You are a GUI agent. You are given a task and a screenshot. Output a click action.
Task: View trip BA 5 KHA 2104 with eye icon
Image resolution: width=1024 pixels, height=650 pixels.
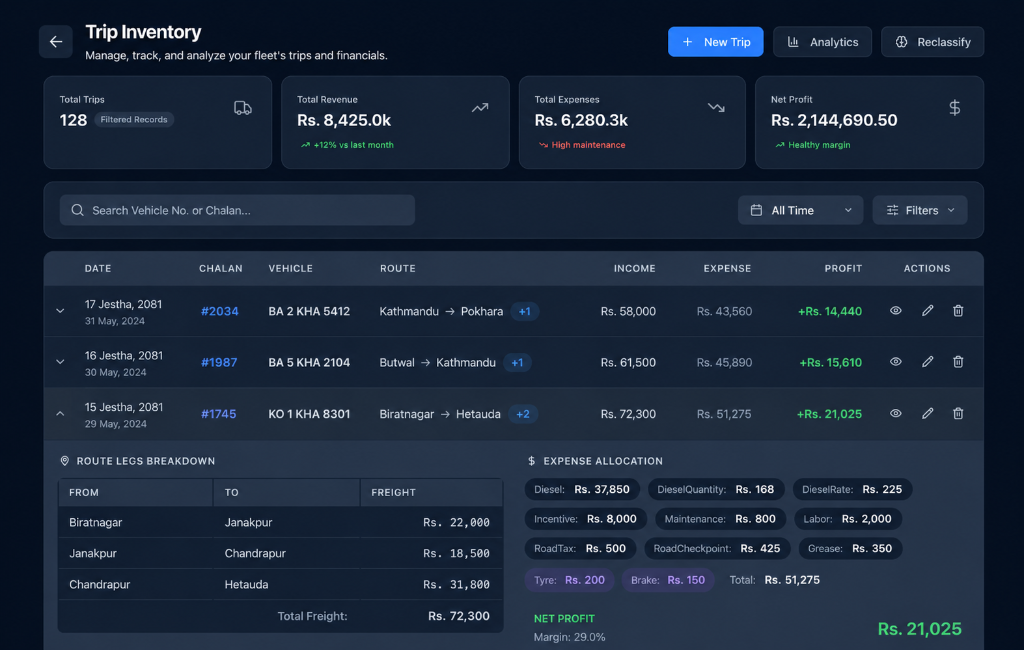tap(895, 362)
